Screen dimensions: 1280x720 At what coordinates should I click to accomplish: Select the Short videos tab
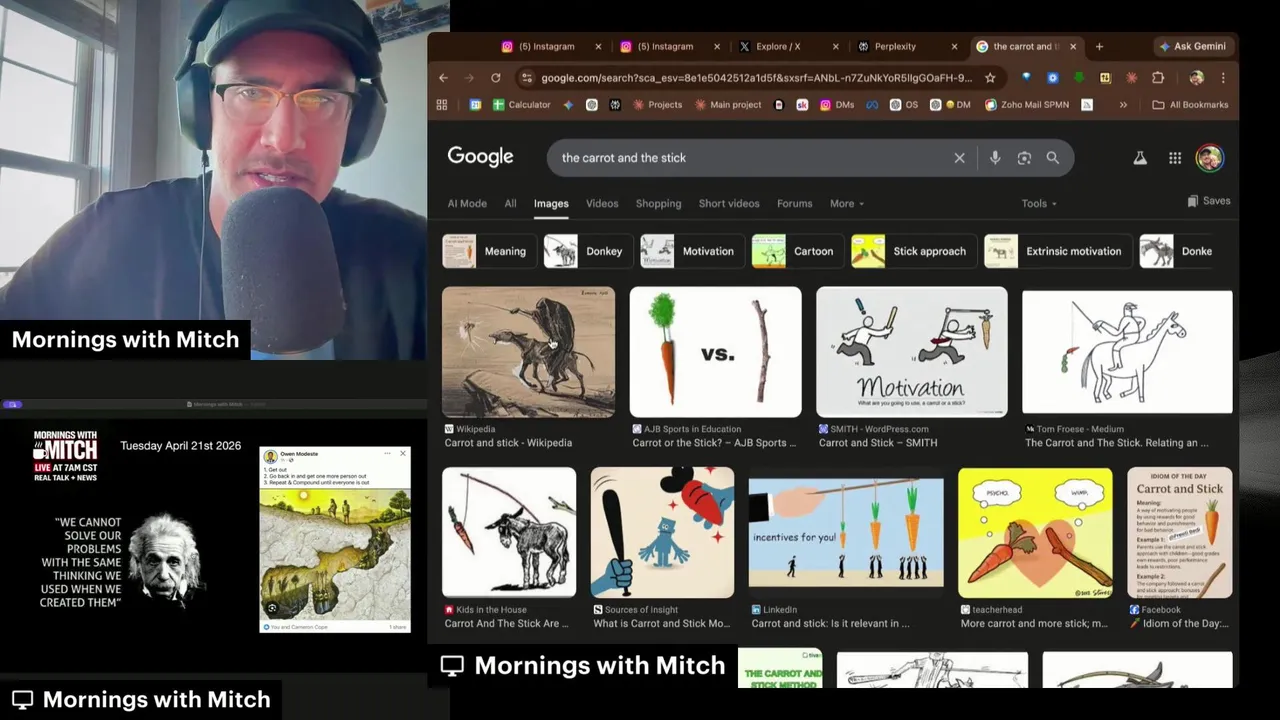(729, 204)
